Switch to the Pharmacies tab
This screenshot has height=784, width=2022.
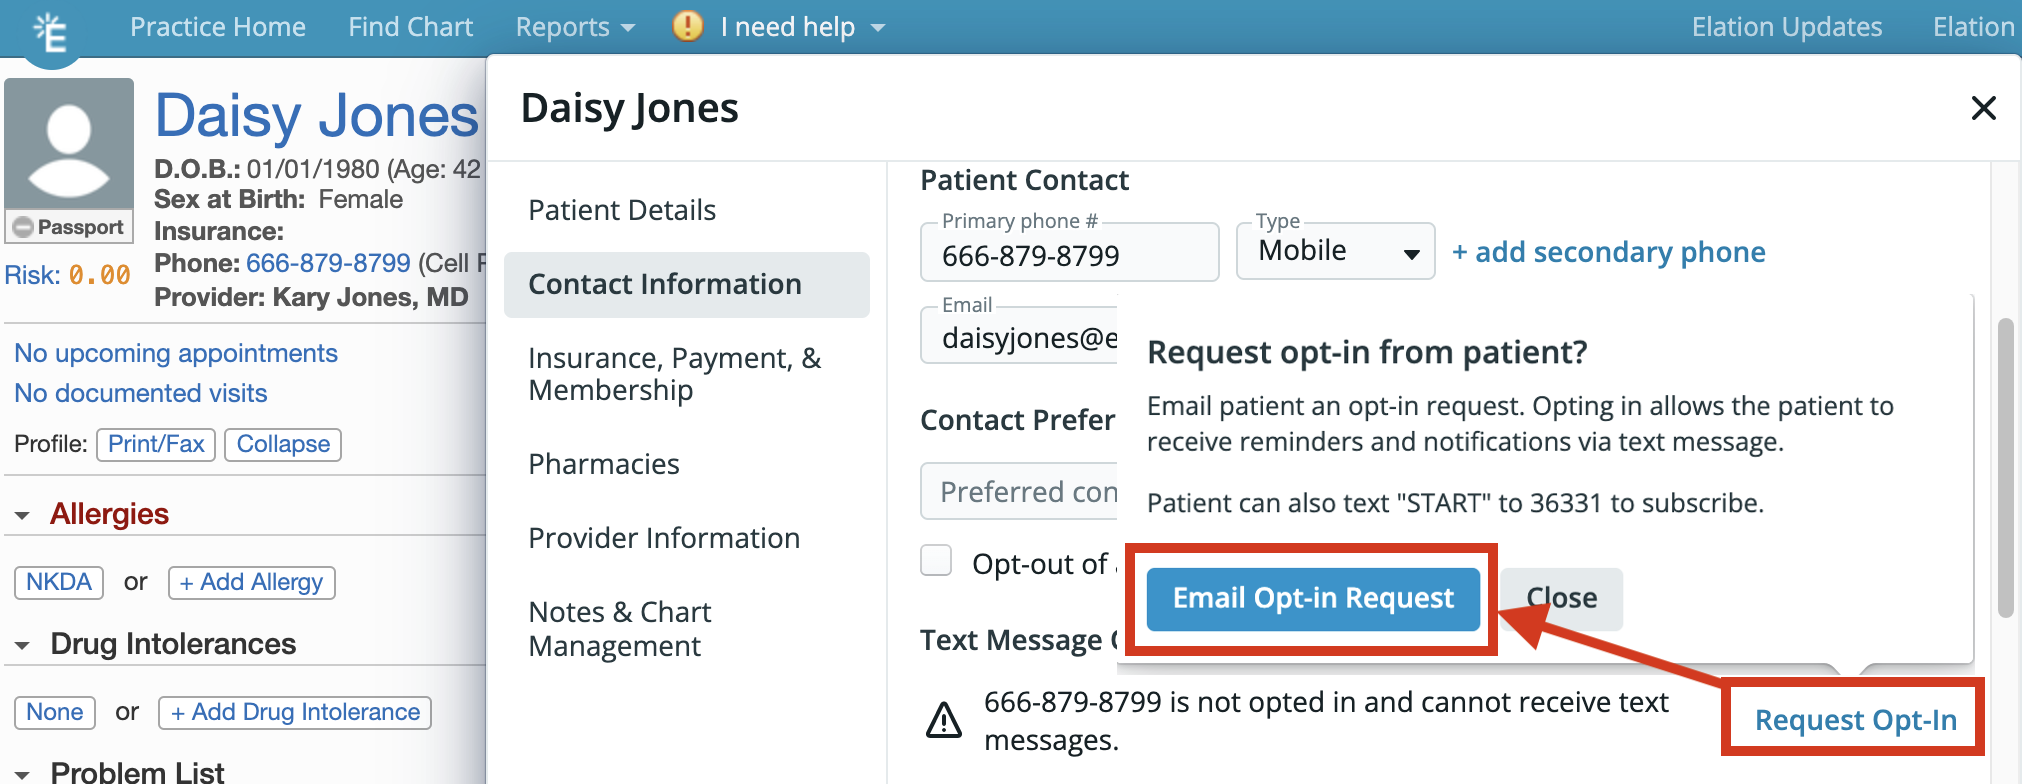click(604, 464)
